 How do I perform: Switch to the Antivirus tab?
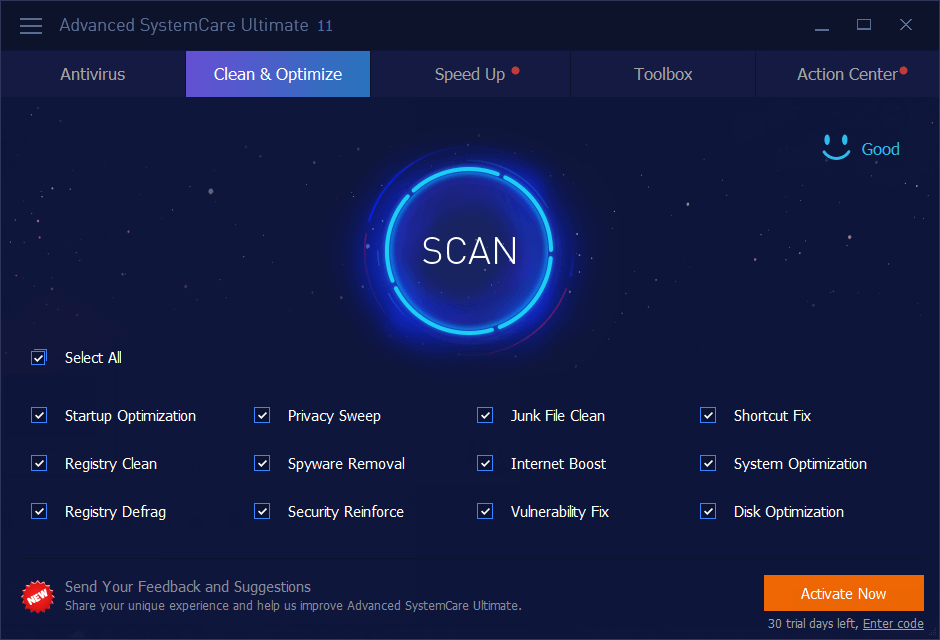pyautogui.click(x=93, y=74)
